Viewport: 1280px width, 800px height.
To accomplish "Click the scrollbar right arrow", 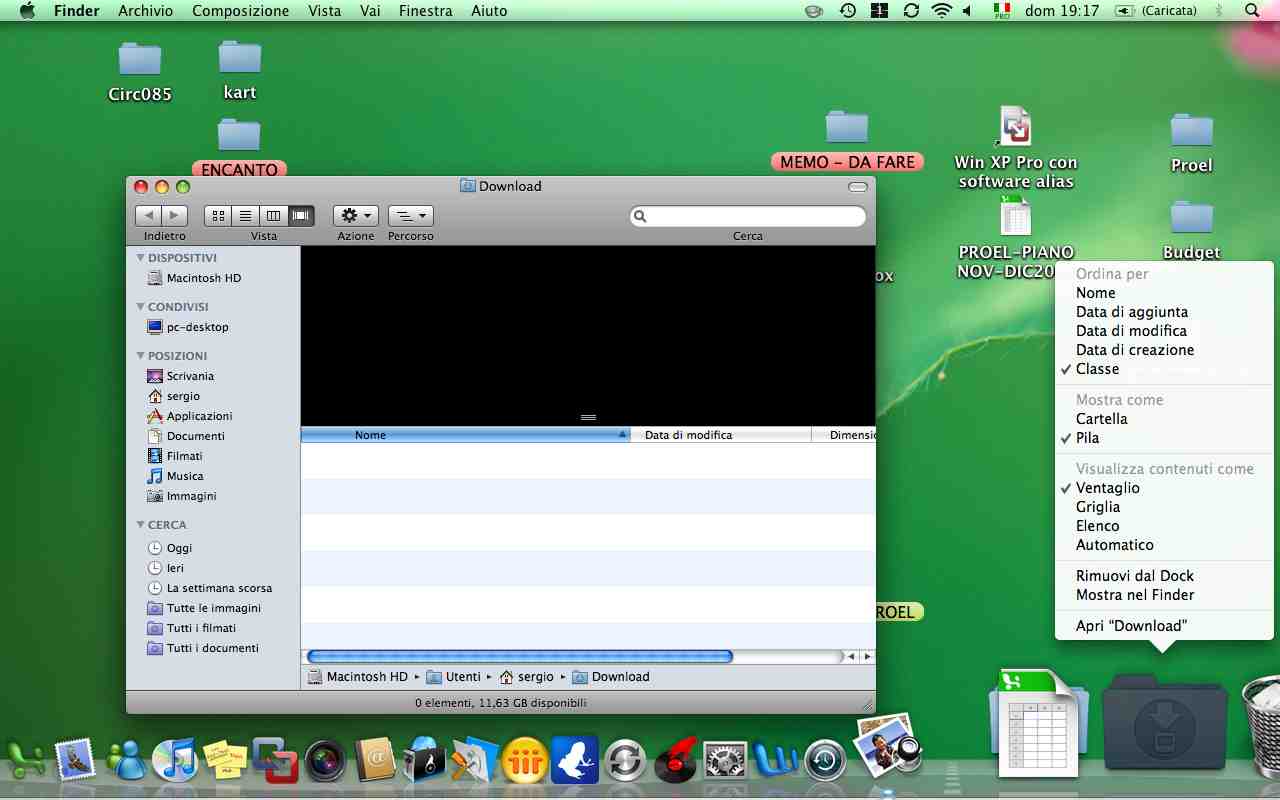I will click(867, 657).
